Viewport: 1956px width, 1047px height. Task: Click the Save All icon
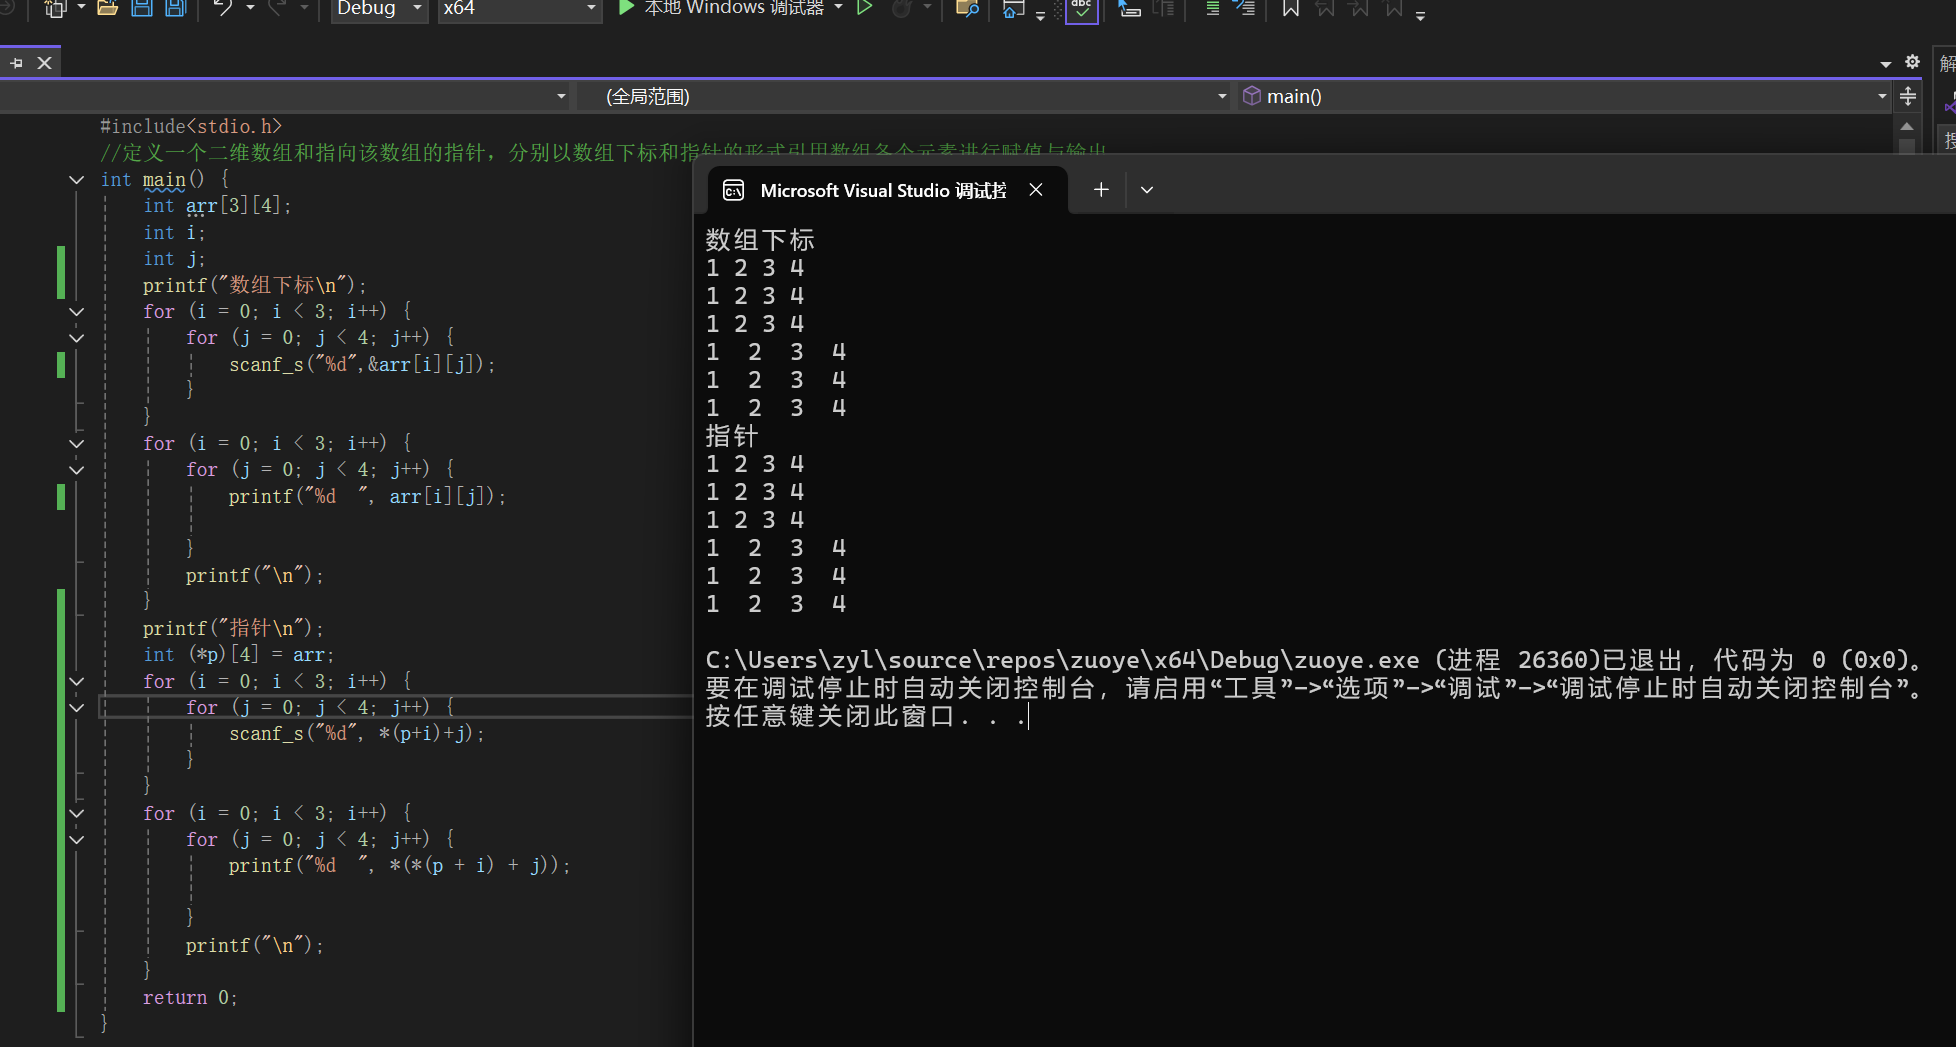(x=176, y=9)
